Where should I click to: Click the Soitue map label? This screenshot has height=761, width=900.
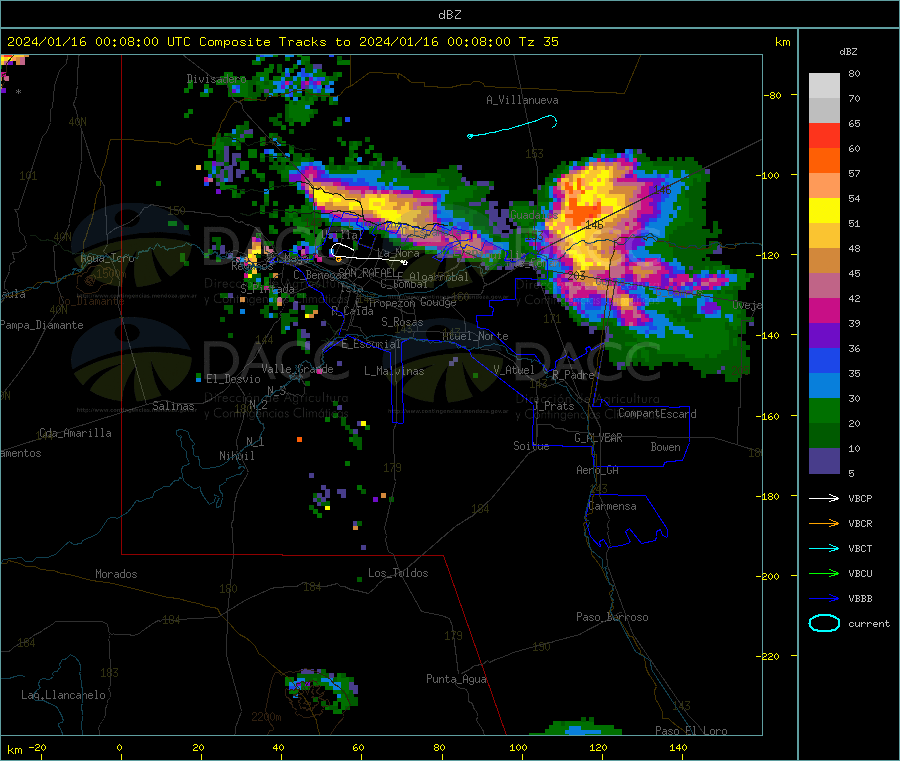tap(531, 446)
